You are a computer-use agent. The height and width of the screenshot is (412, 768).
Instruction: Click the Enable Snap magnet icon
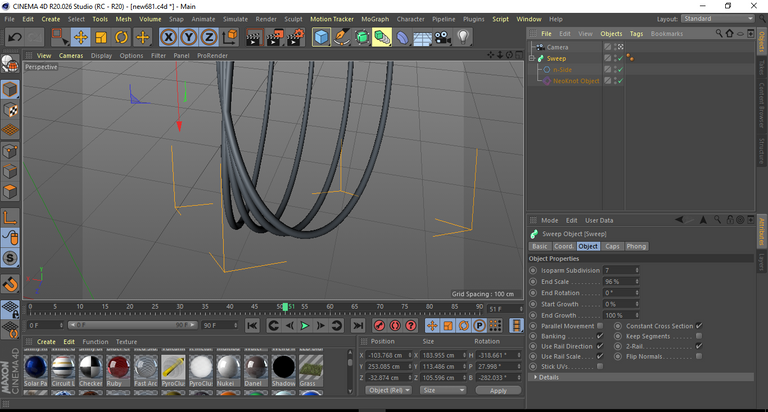coord(10,284)
